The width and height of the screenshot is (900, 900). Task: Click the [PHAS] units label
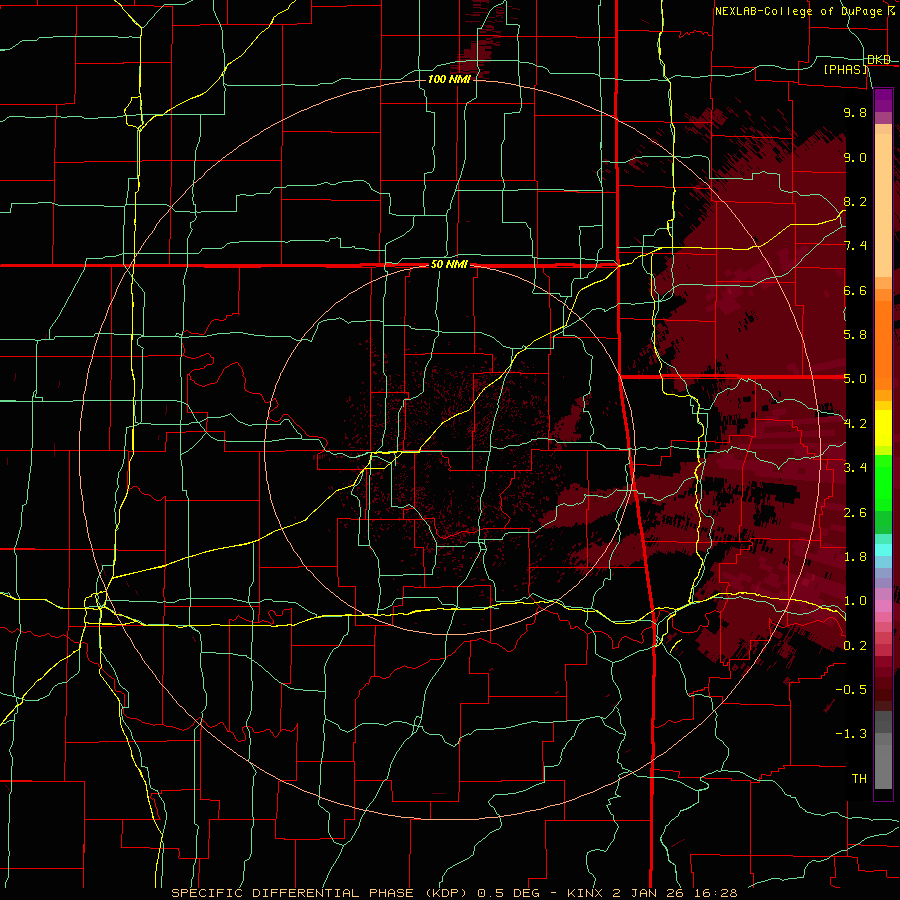tap(845, 70)
